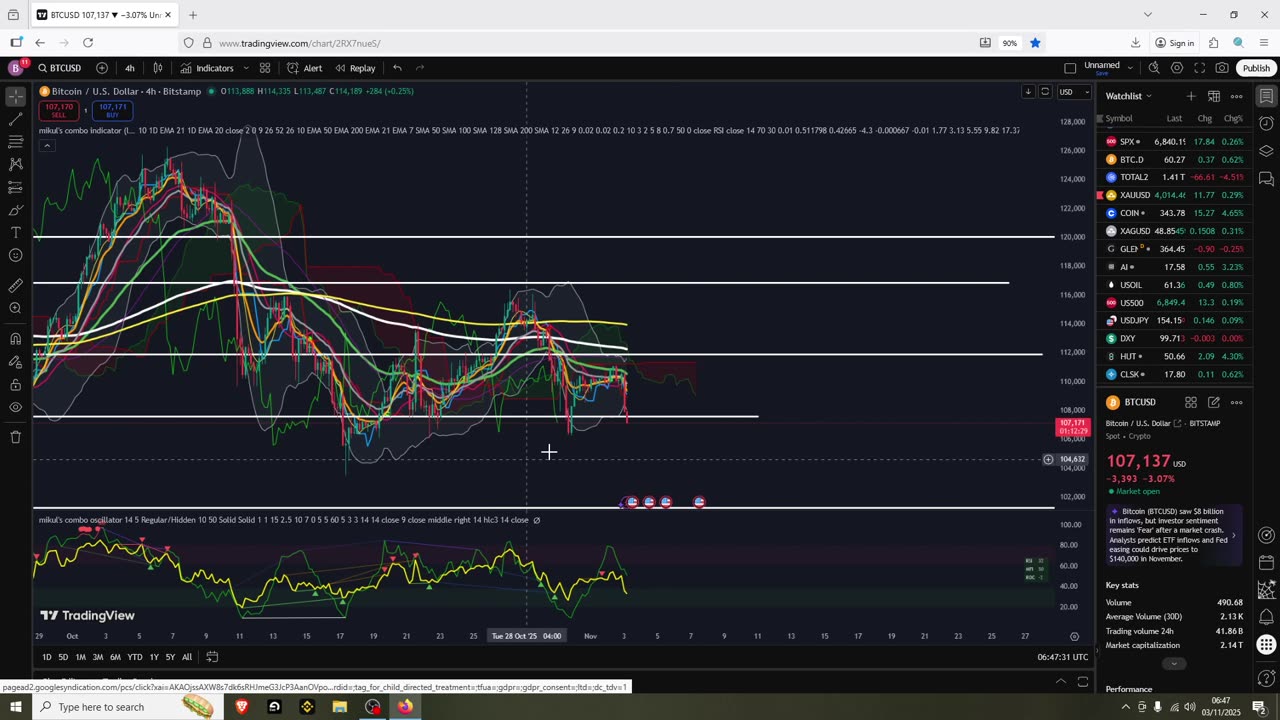The width and height of the screenshot is (1280, 720).
Task: Expand favorite indicators dropdown arrow
Action: click(246, 68)
